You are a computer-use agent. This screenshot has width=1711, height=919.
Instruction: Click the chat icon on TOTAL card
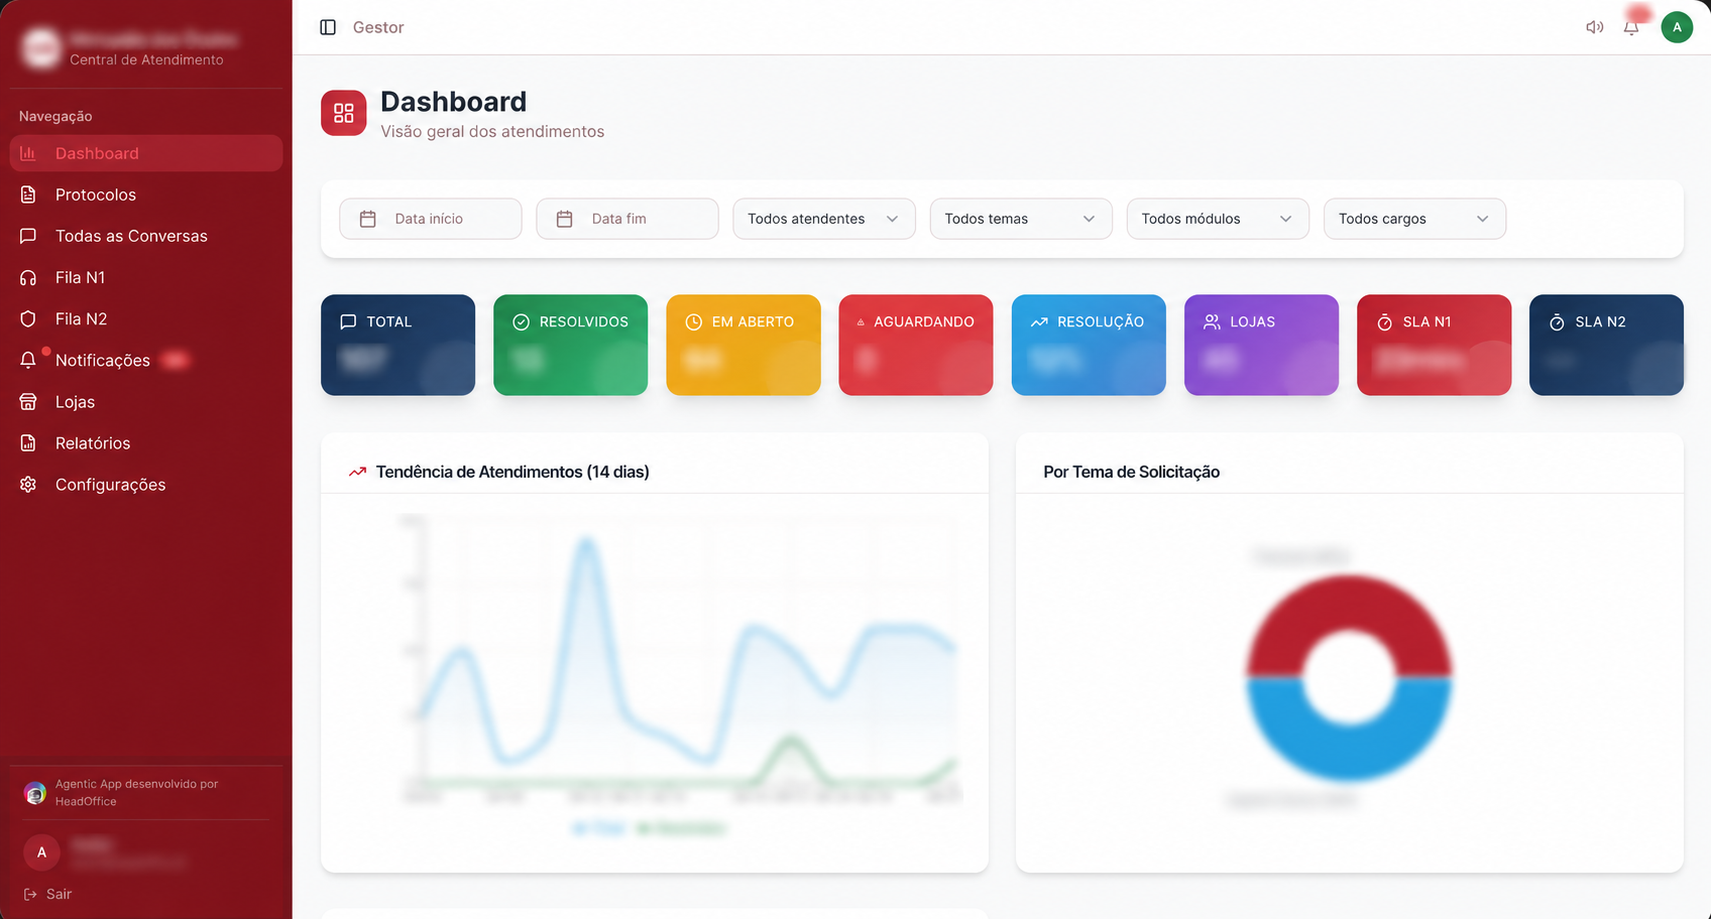click(x=348, y=322)
